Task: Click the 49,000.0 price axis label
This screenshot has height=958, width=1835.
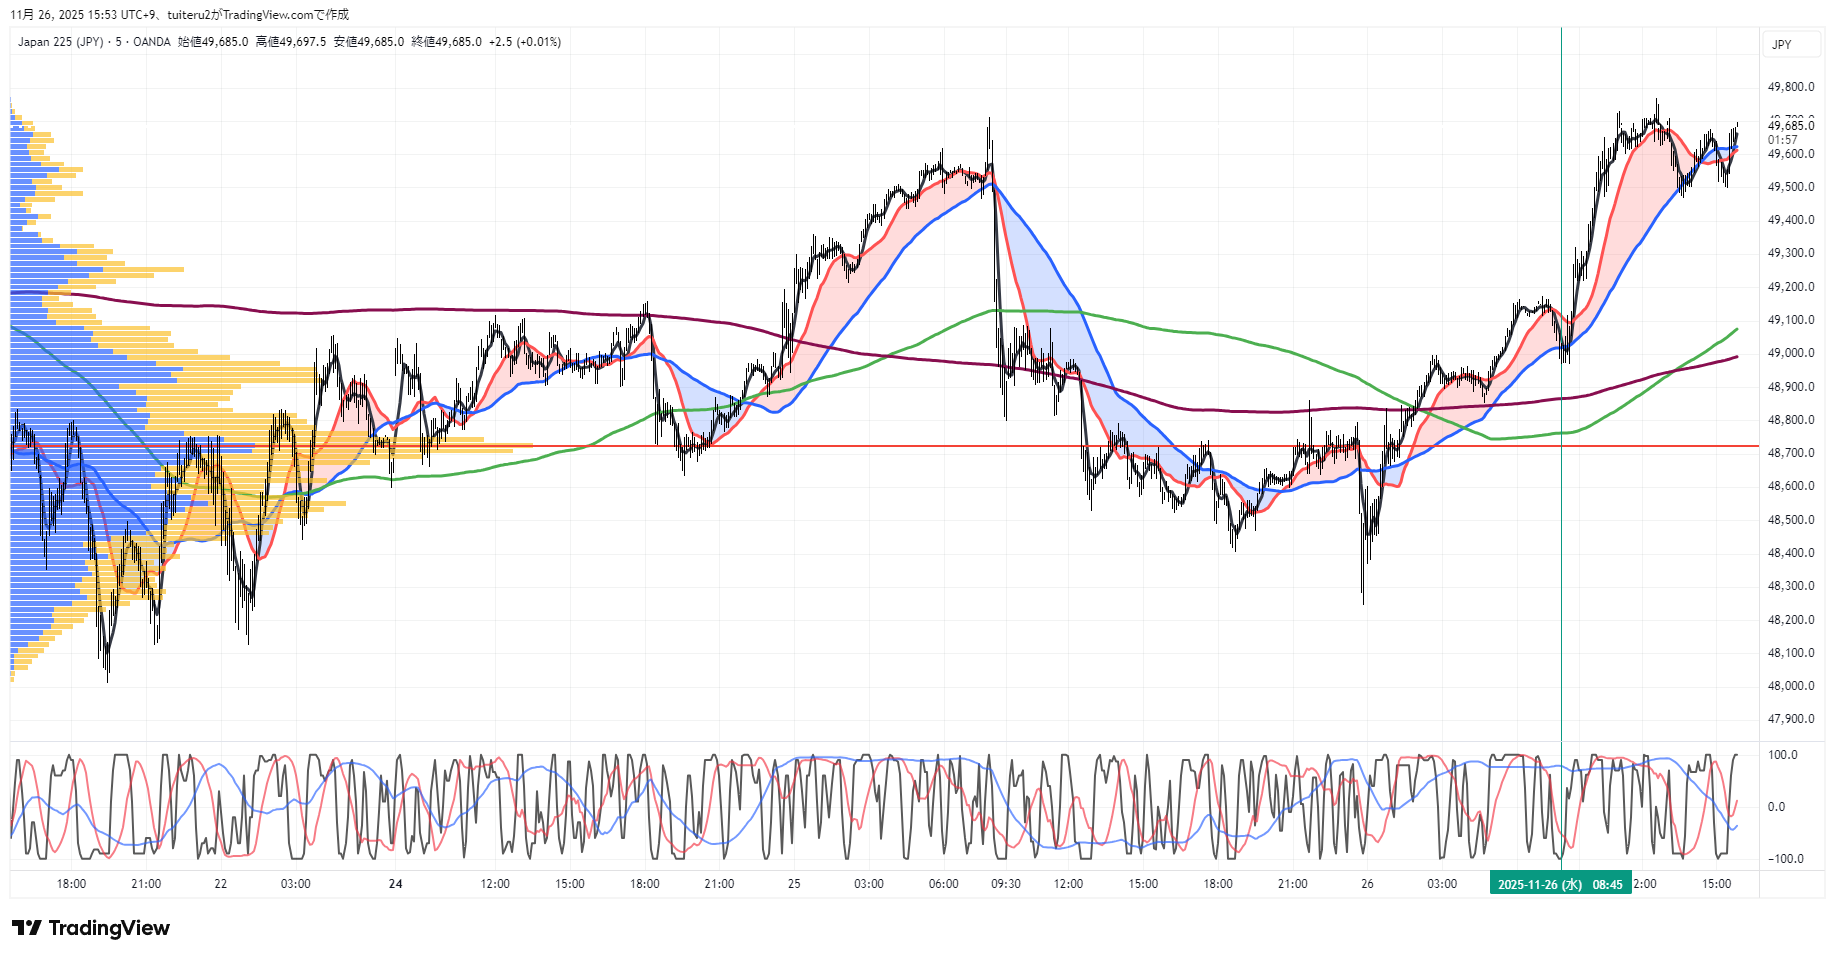Action: (x=1790, y=353)
